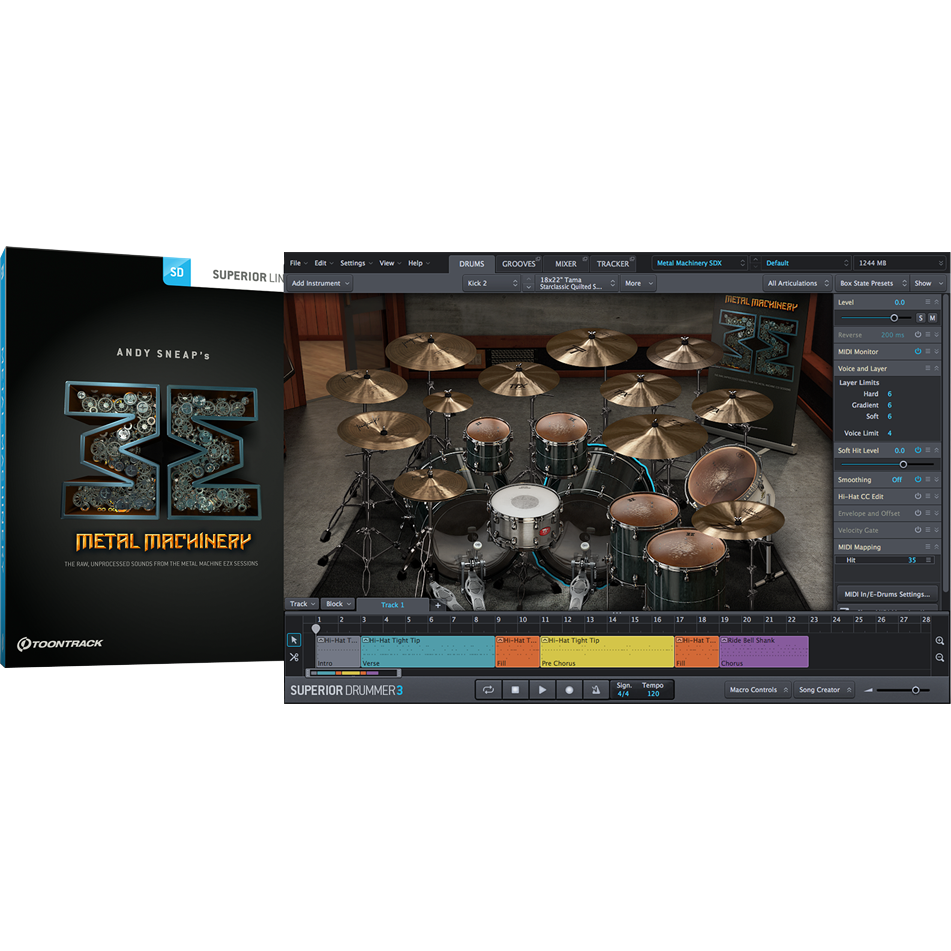Open Box State Presets dropdown
This screenshot has width=951, height=951.
872,283
